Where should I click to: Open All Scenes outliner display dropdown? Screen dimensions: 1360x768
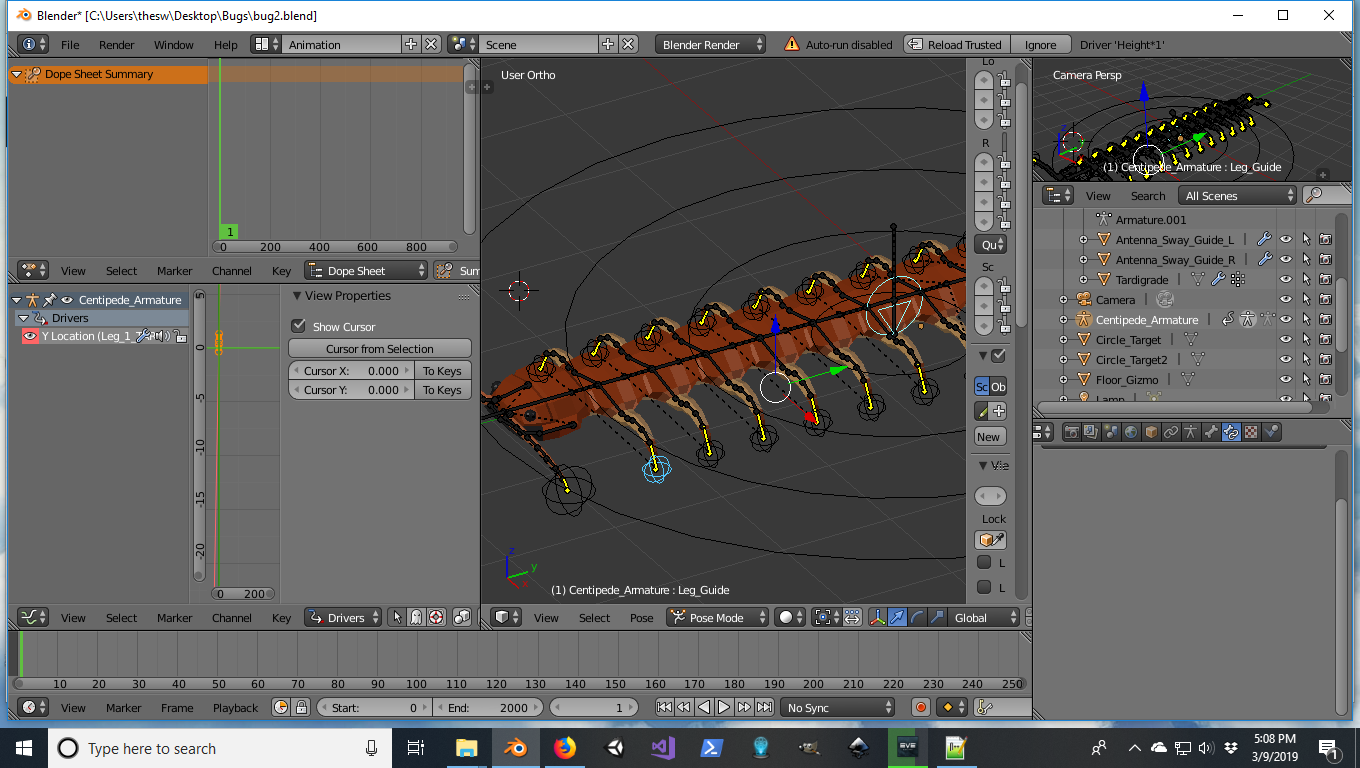coord(1238,195)
